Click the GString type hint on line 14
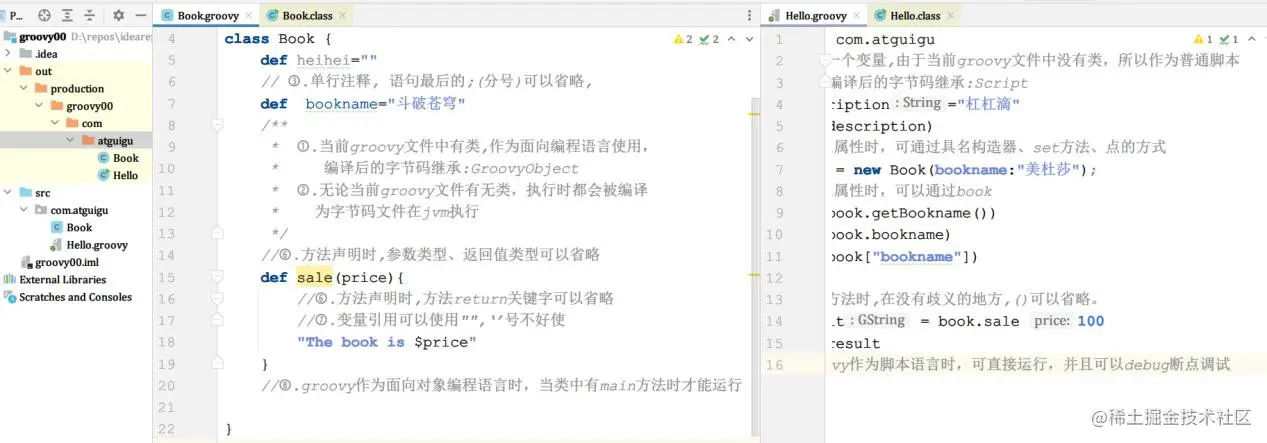Image resolution: width=1267 pixels, height=443 pixels. point(881,320)
